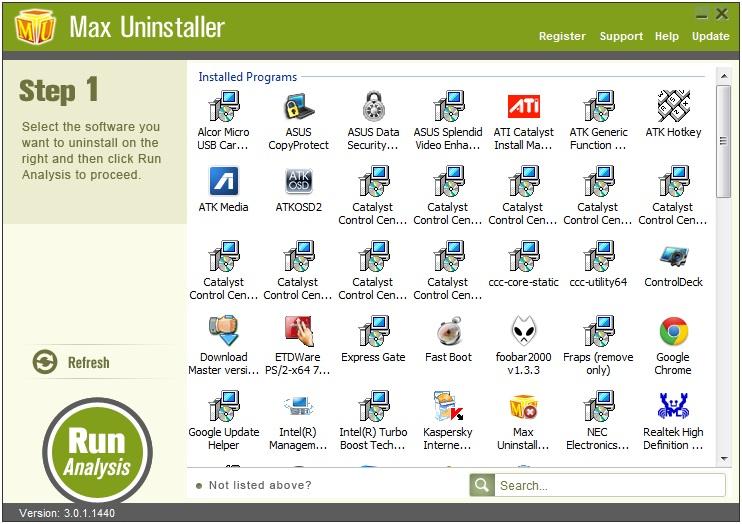Open the Support menu link

point(621,36)
